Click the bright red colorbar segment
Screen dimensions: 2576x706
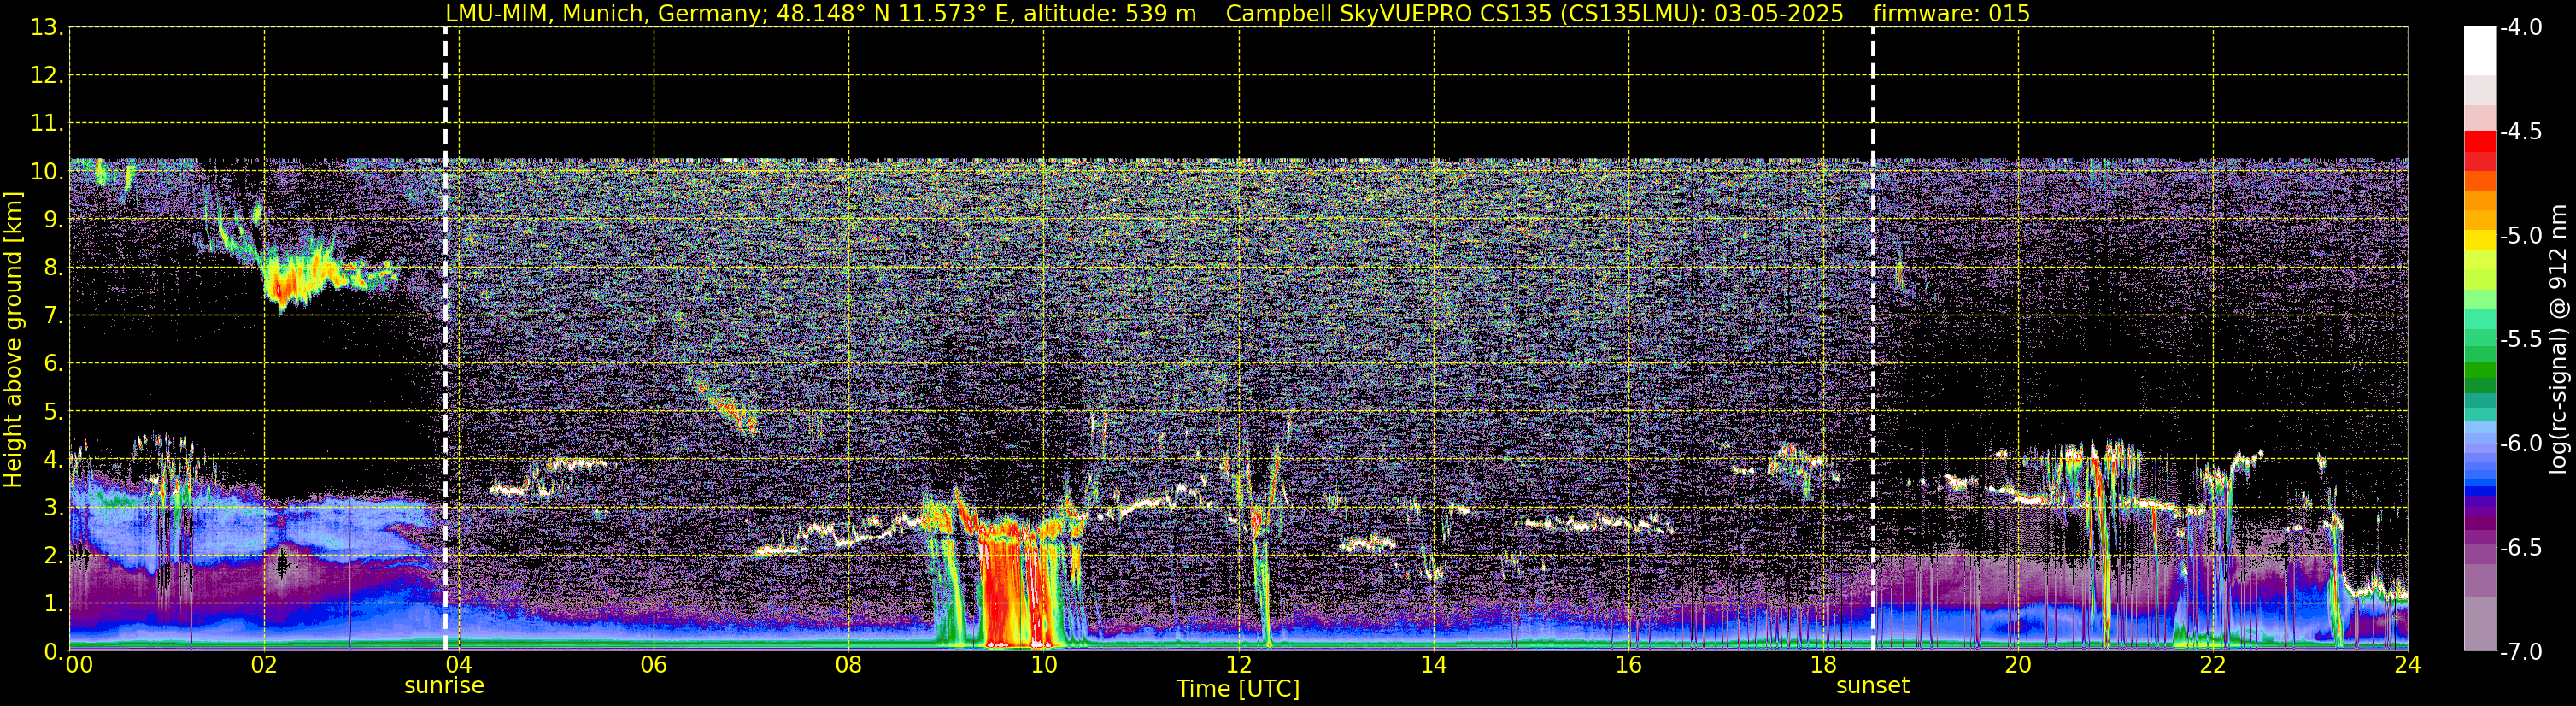[x=2479, y=141]
